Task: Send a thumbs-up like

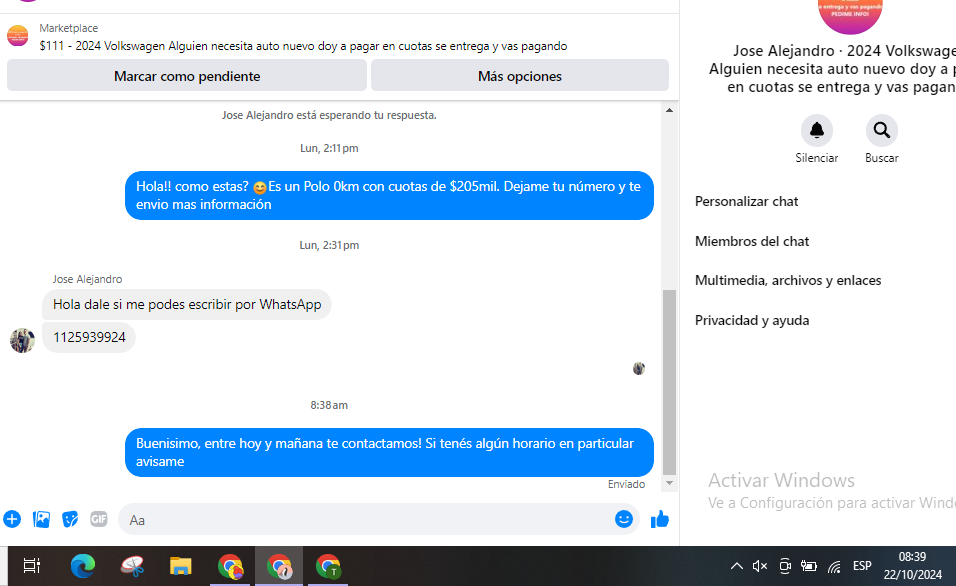Action: (x=660, y=520)
